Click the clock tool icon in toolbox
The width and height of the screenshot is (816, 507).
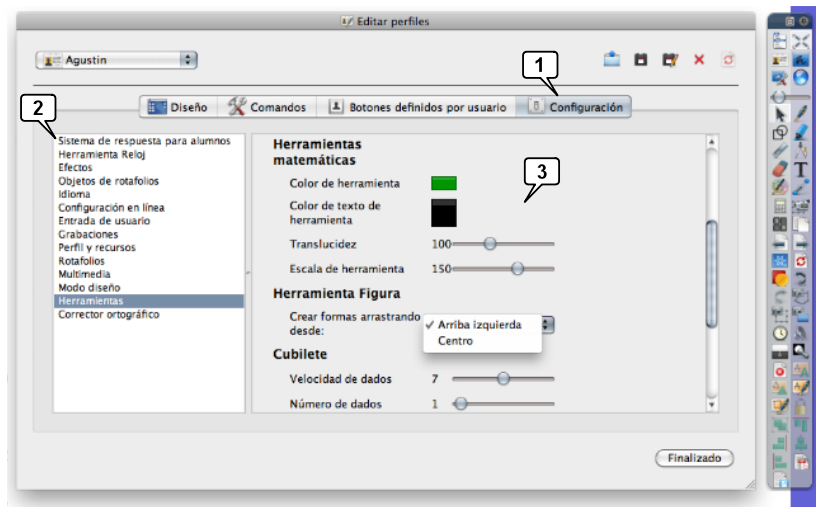pos(780,332)
